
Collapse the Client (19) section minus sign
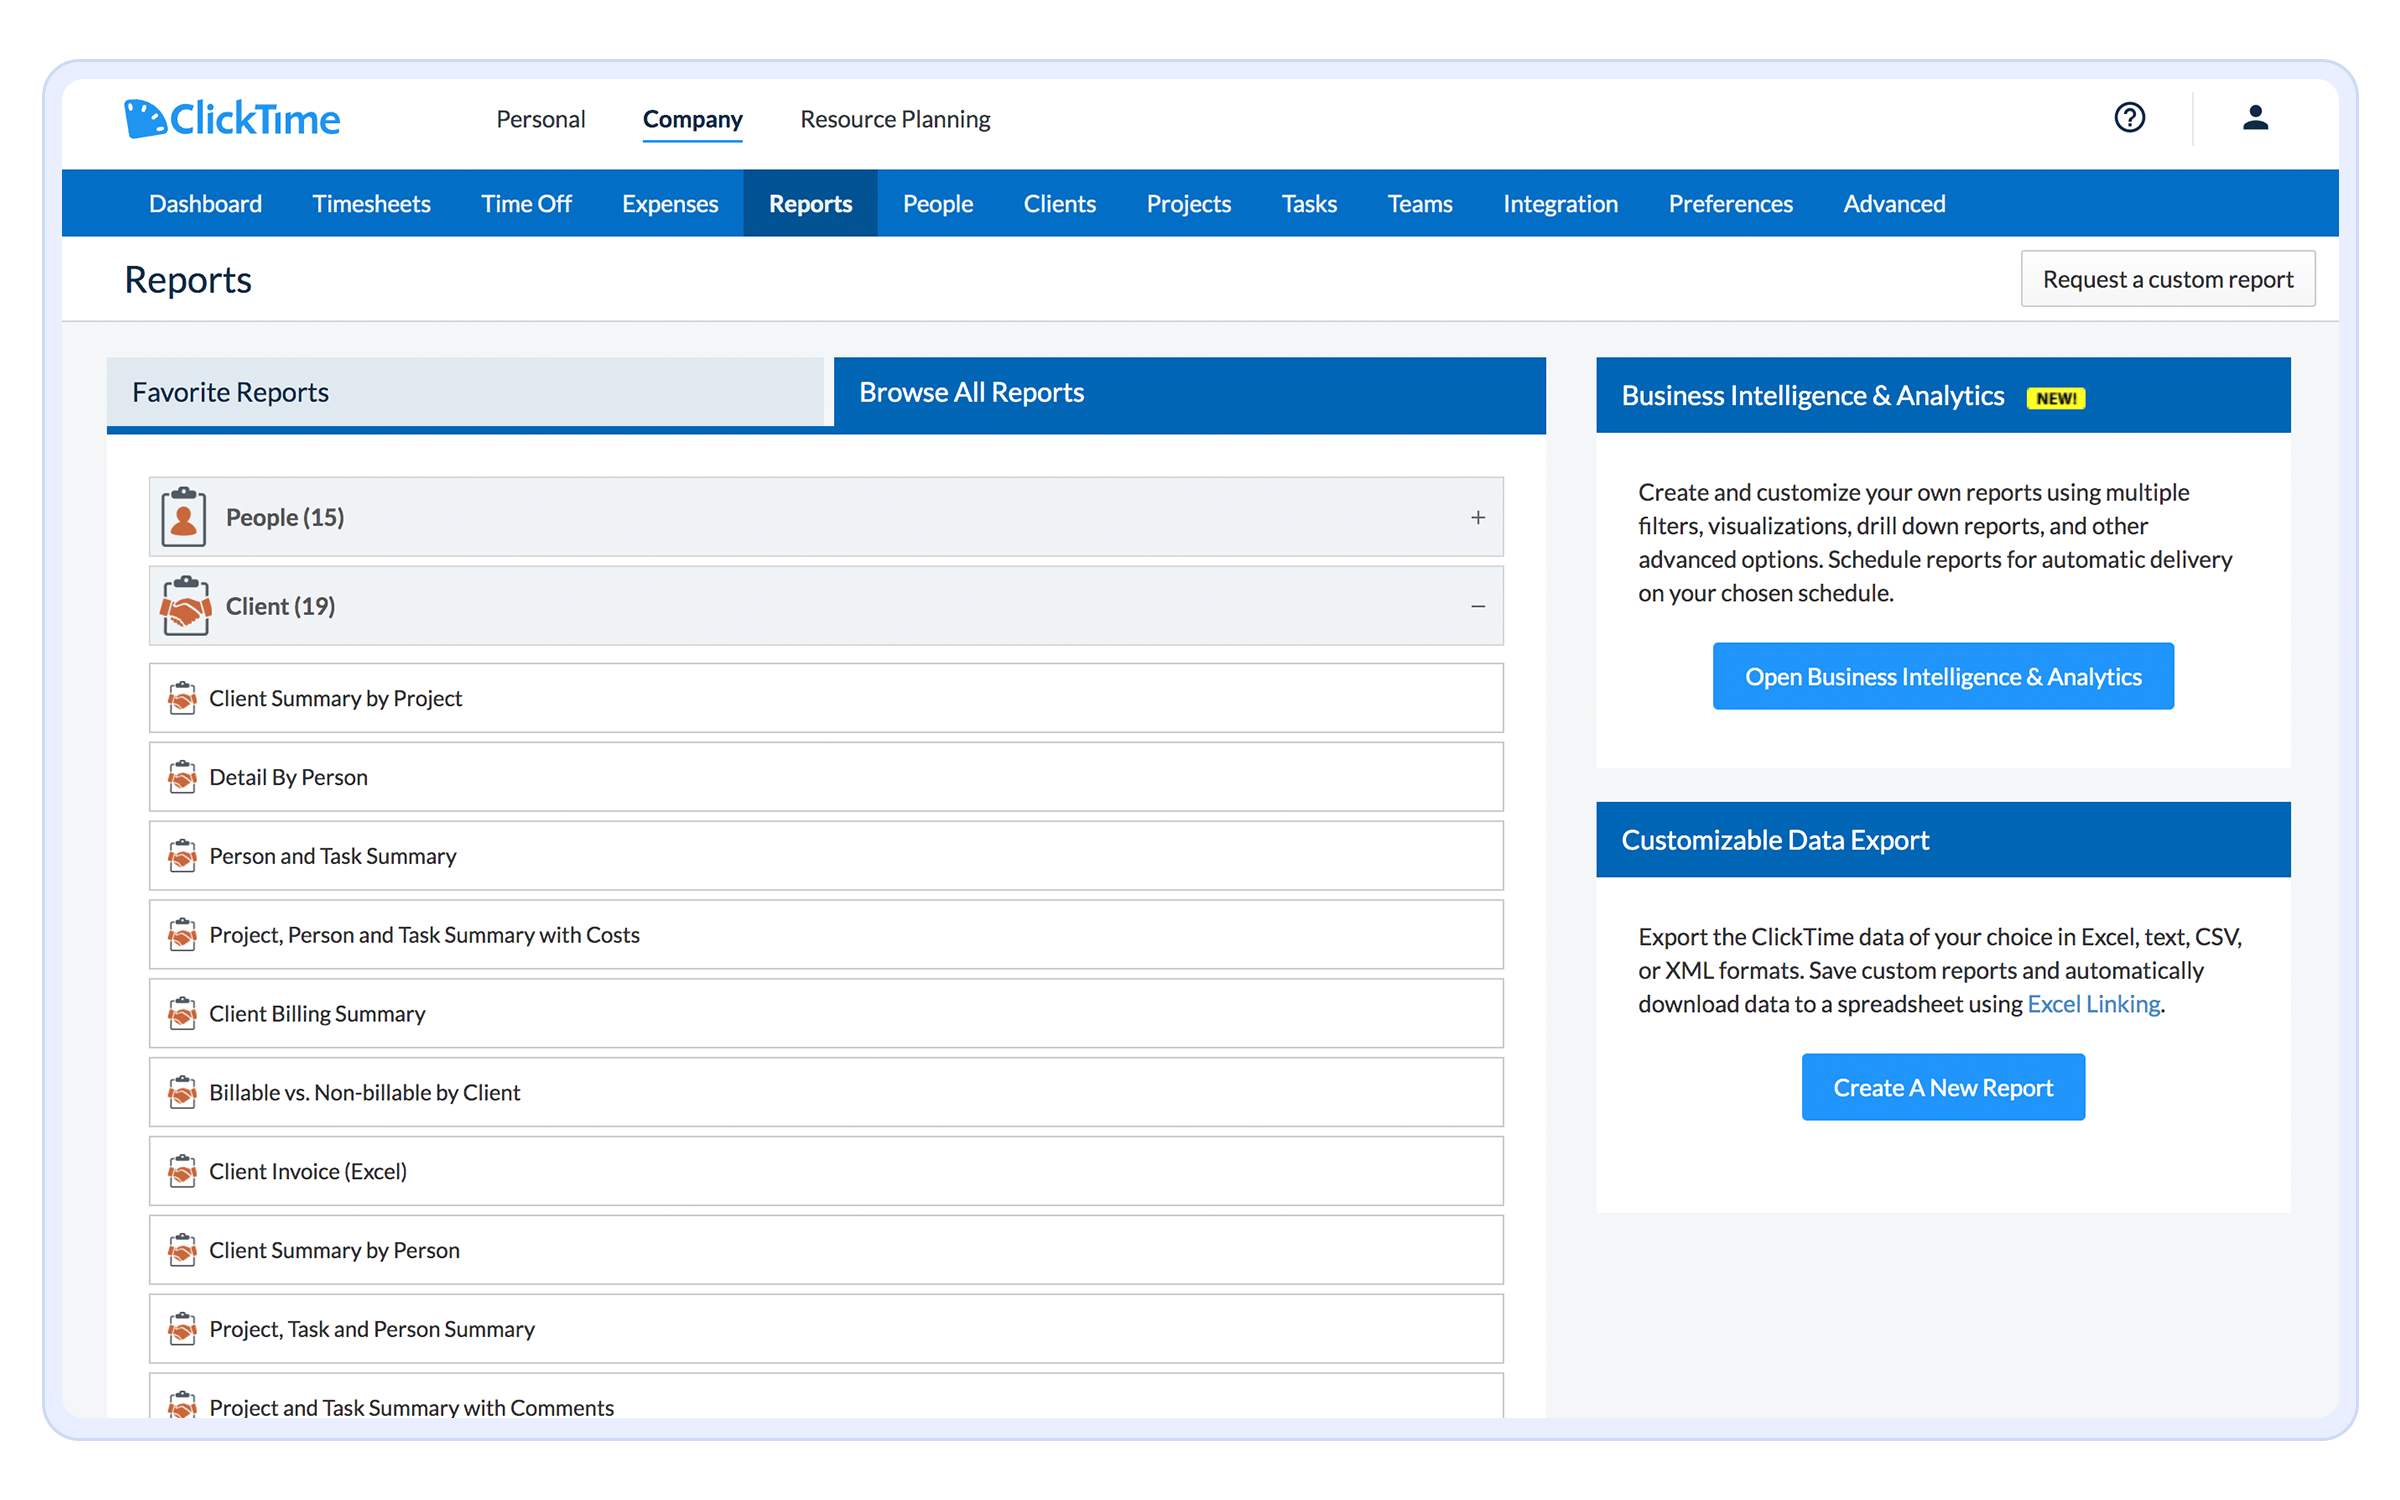tap(1478, 606)
